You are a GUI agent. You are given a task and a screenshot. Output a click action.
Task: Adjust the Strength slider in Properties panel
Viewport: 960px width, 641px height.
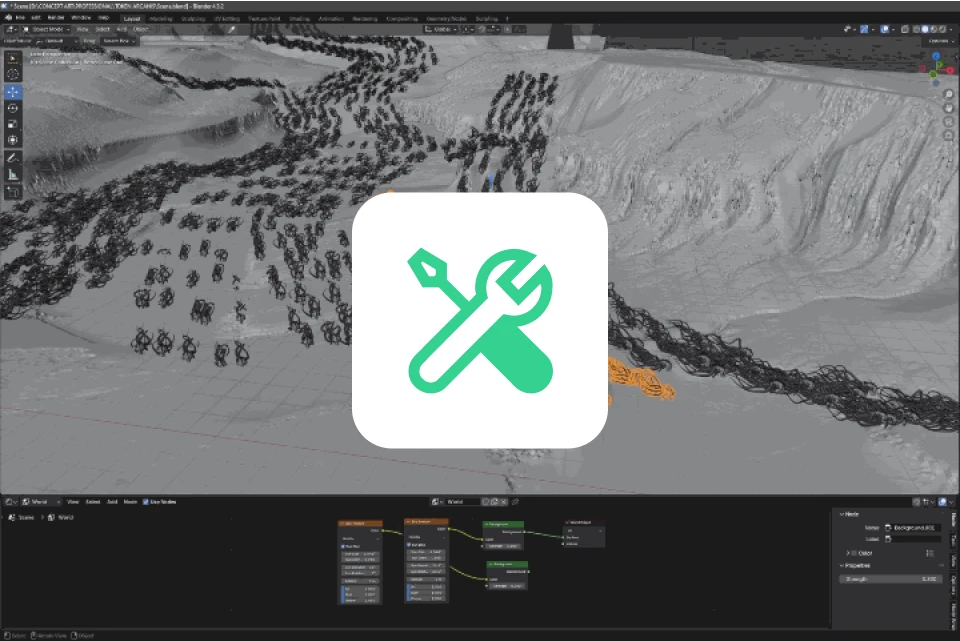[891, 579]
